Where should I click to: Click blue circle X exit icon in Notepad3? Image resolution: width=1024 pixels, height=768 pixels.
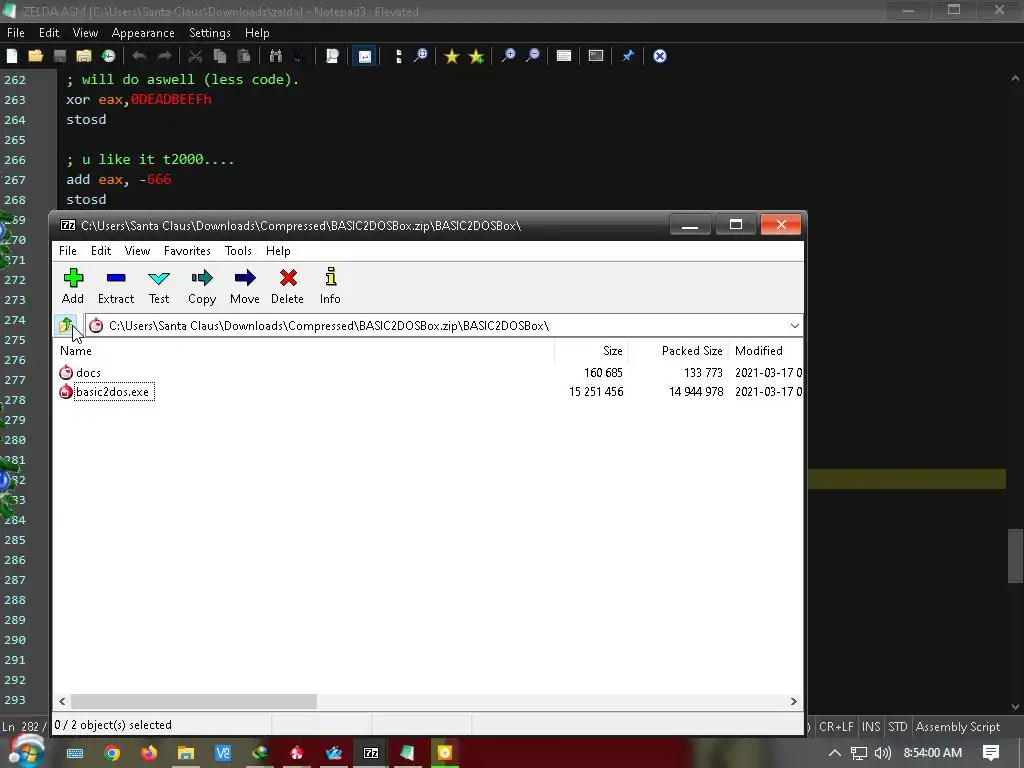pyautogui.click(x=660, y=56)
